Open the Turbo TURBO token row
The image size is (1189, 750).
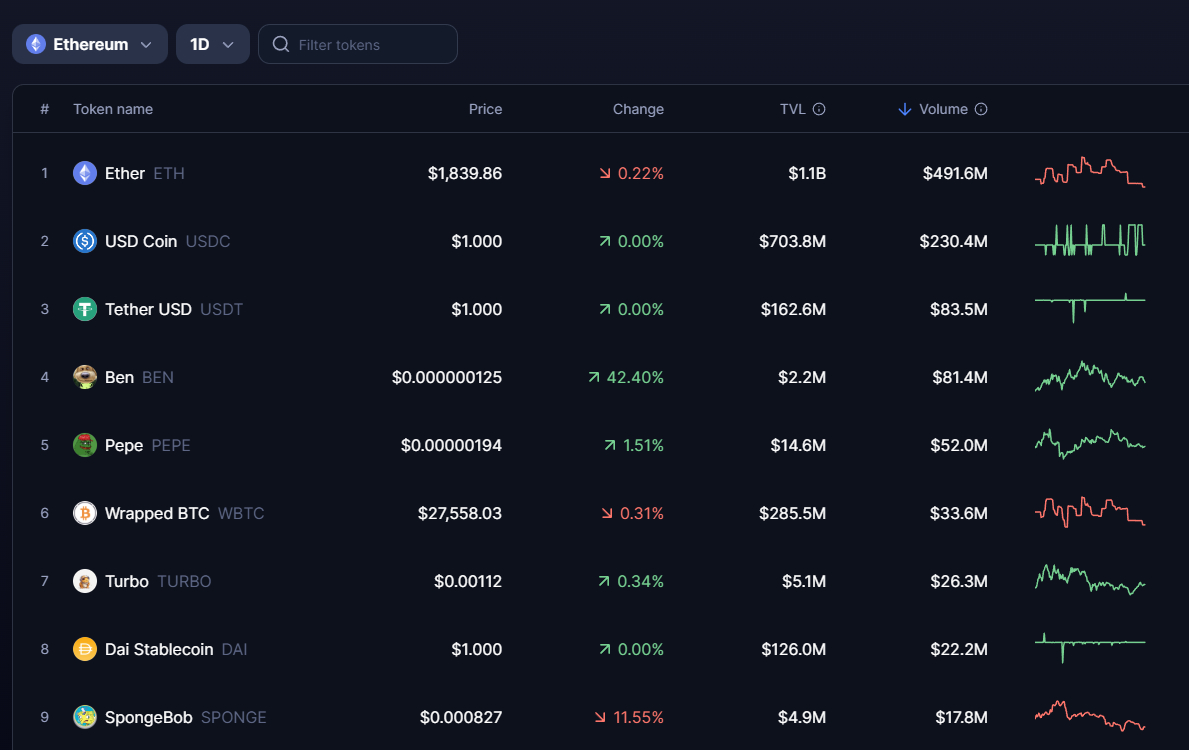coord(601,581)
